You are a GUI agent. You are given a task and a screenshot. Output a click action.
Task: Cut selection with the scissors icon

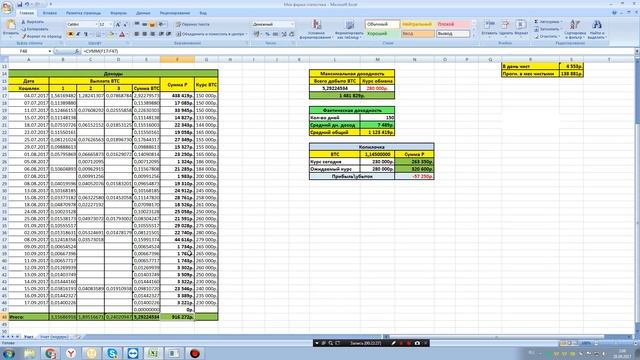coord(23,22)
